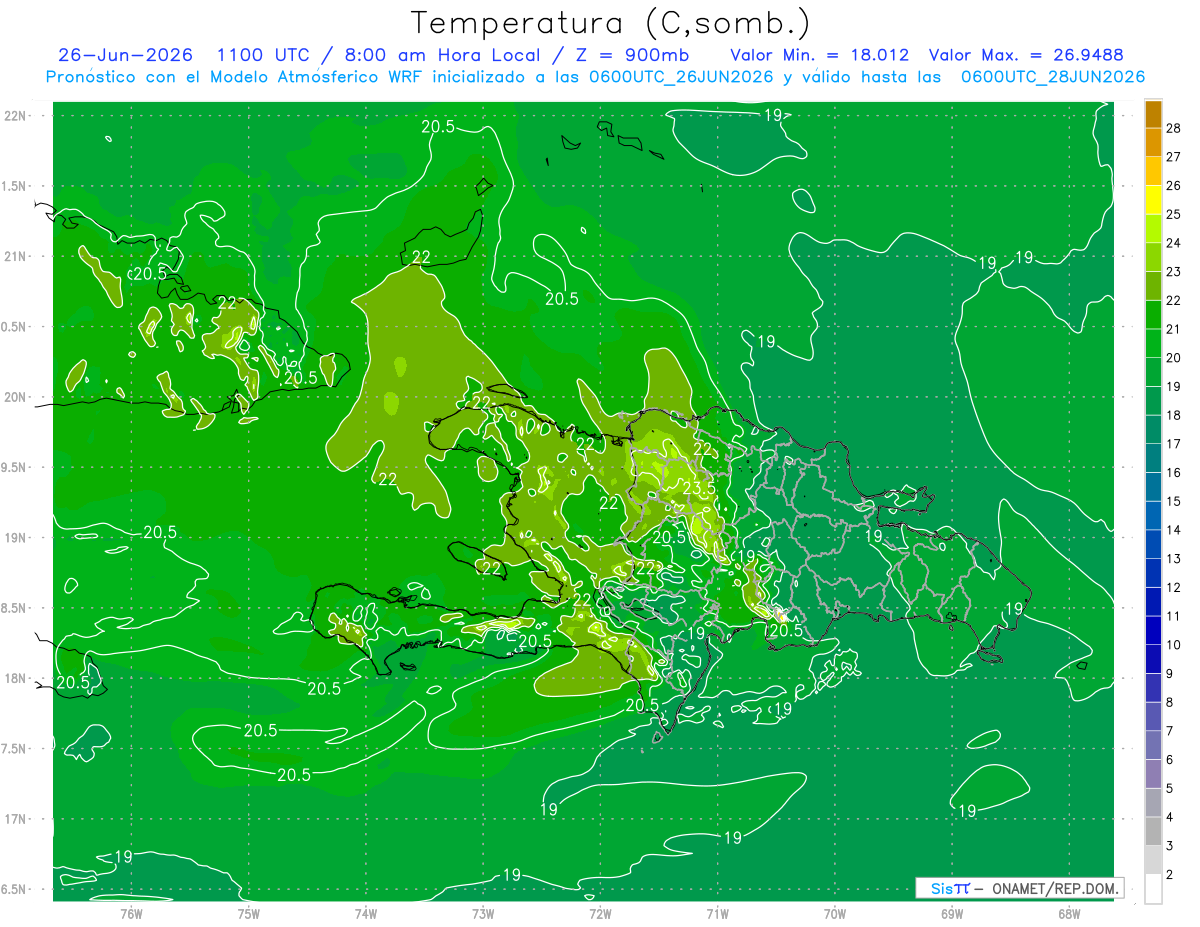The width and height of the screenshot is (1200, 927).
Task: Click the colorbar label "28"
Action: [1174, 128]
